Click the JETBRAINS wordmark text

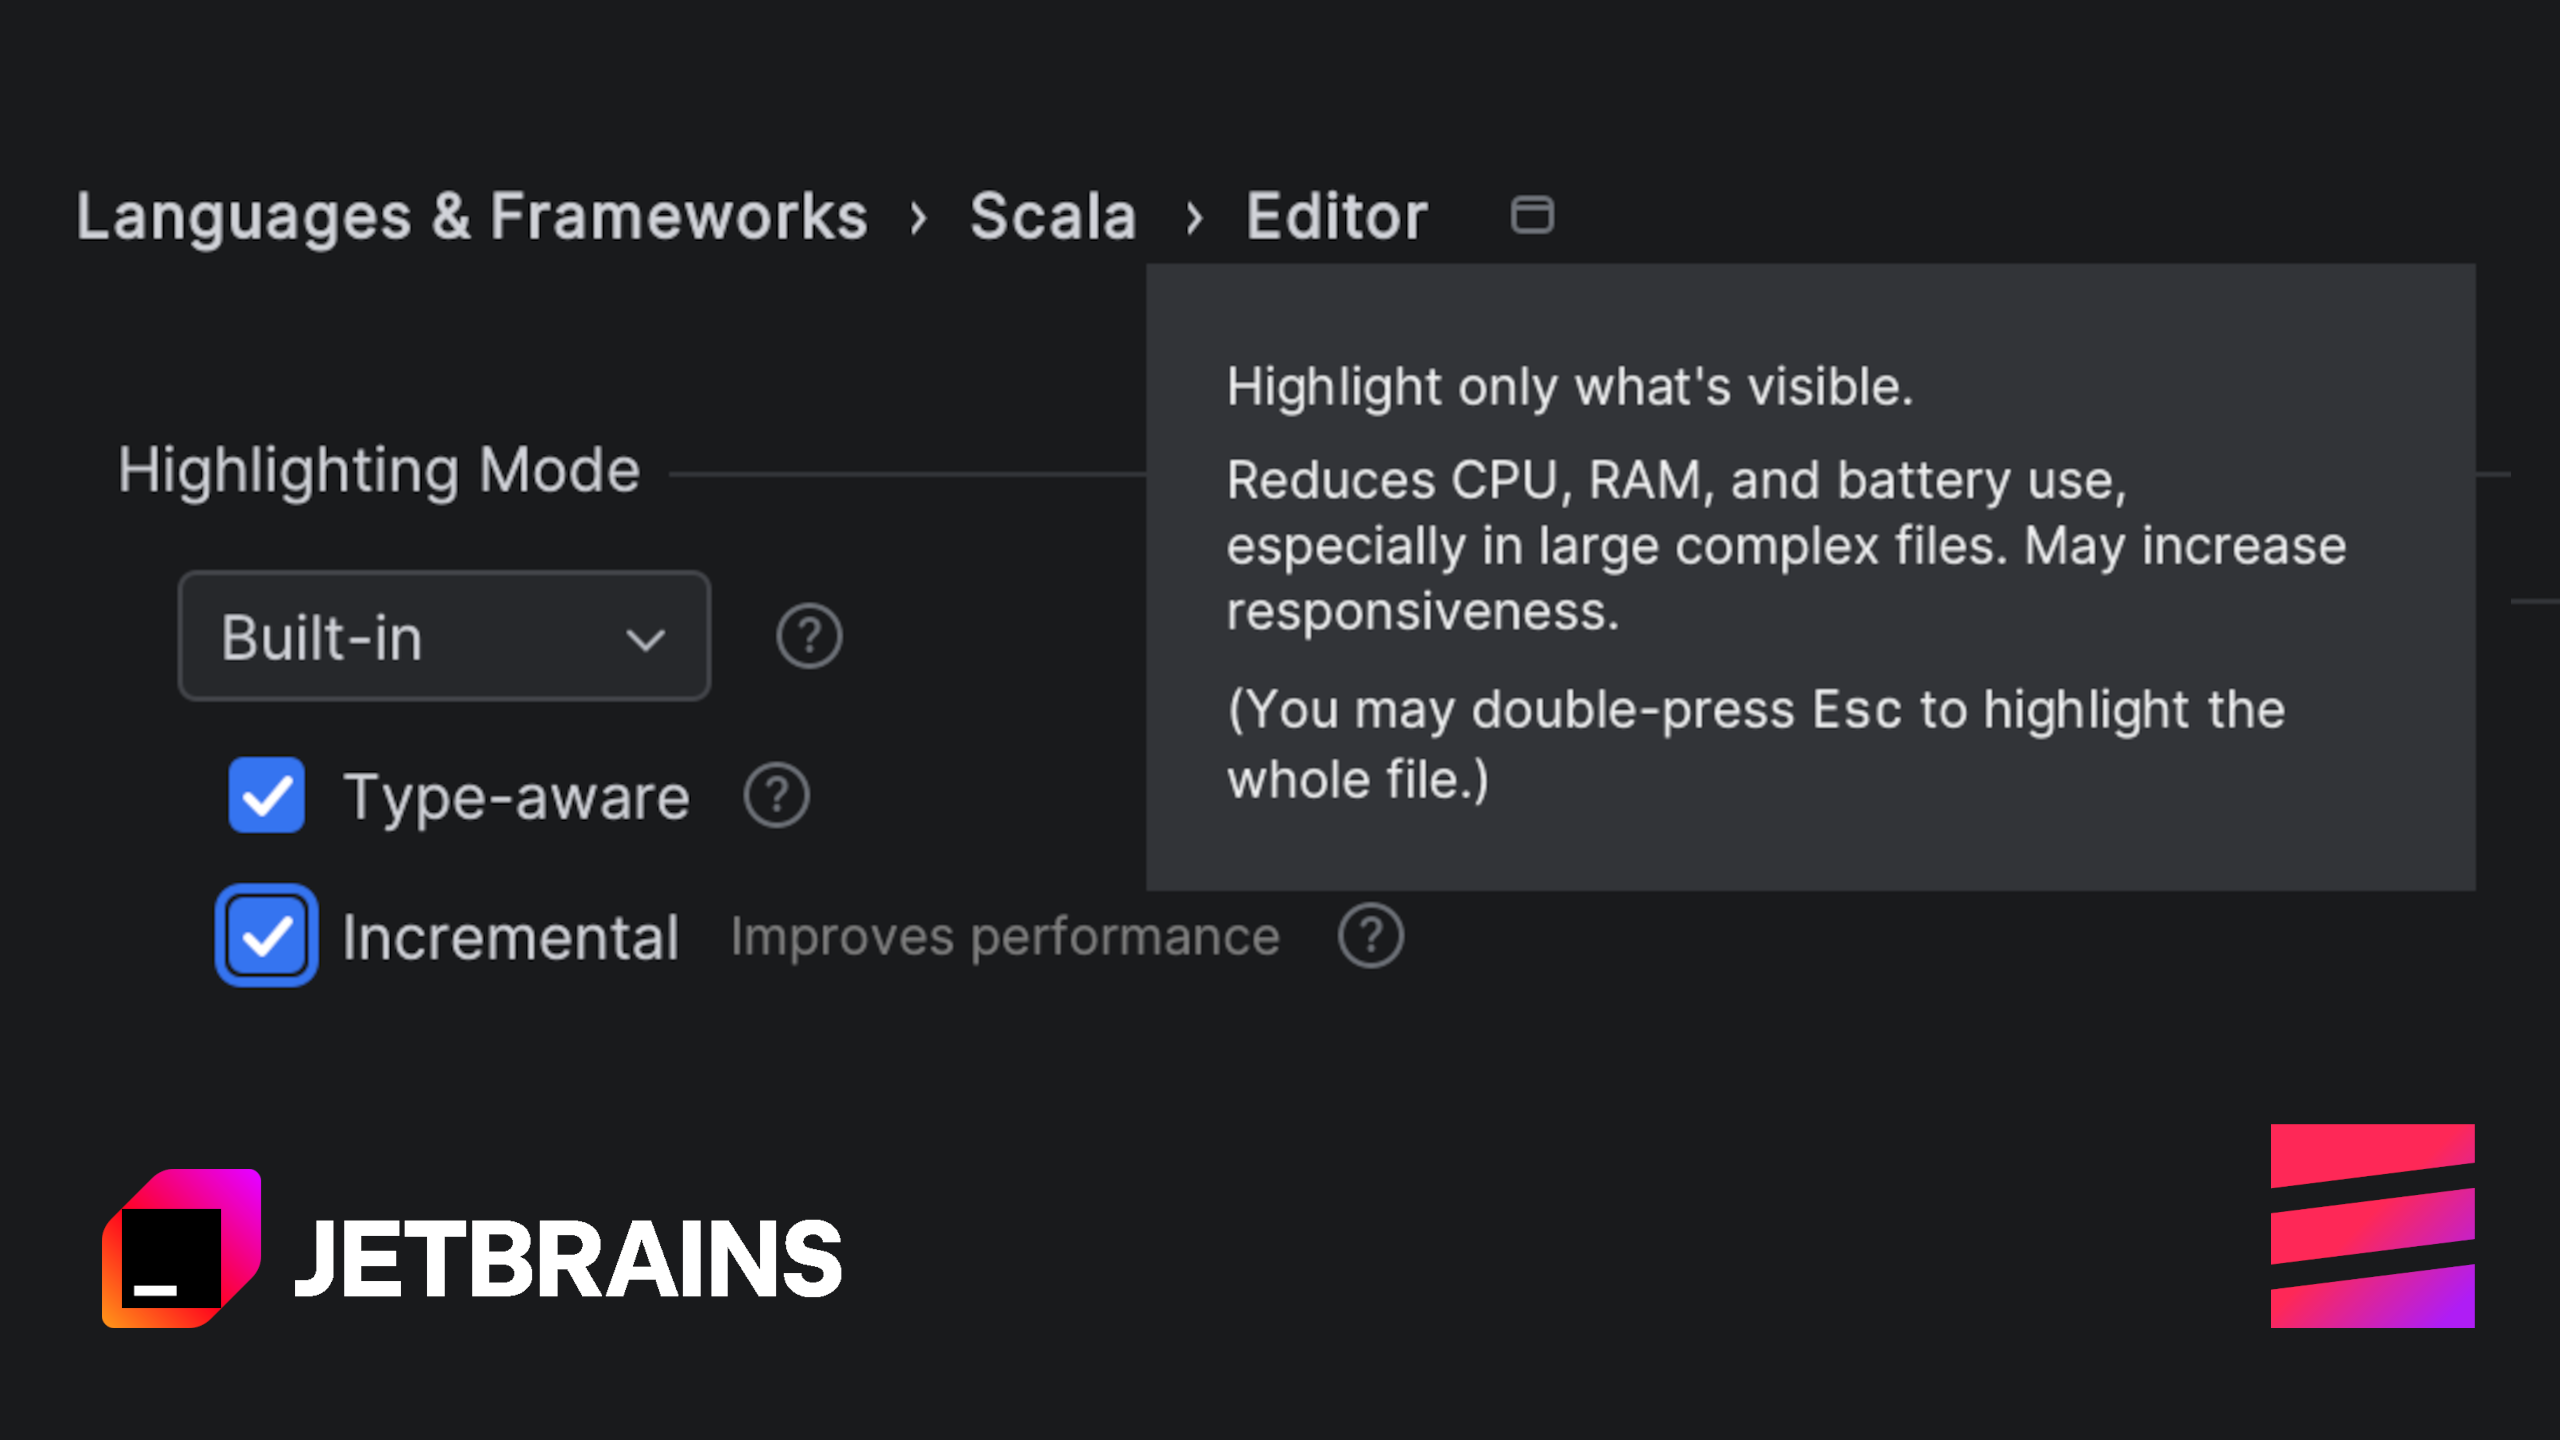568,1258
